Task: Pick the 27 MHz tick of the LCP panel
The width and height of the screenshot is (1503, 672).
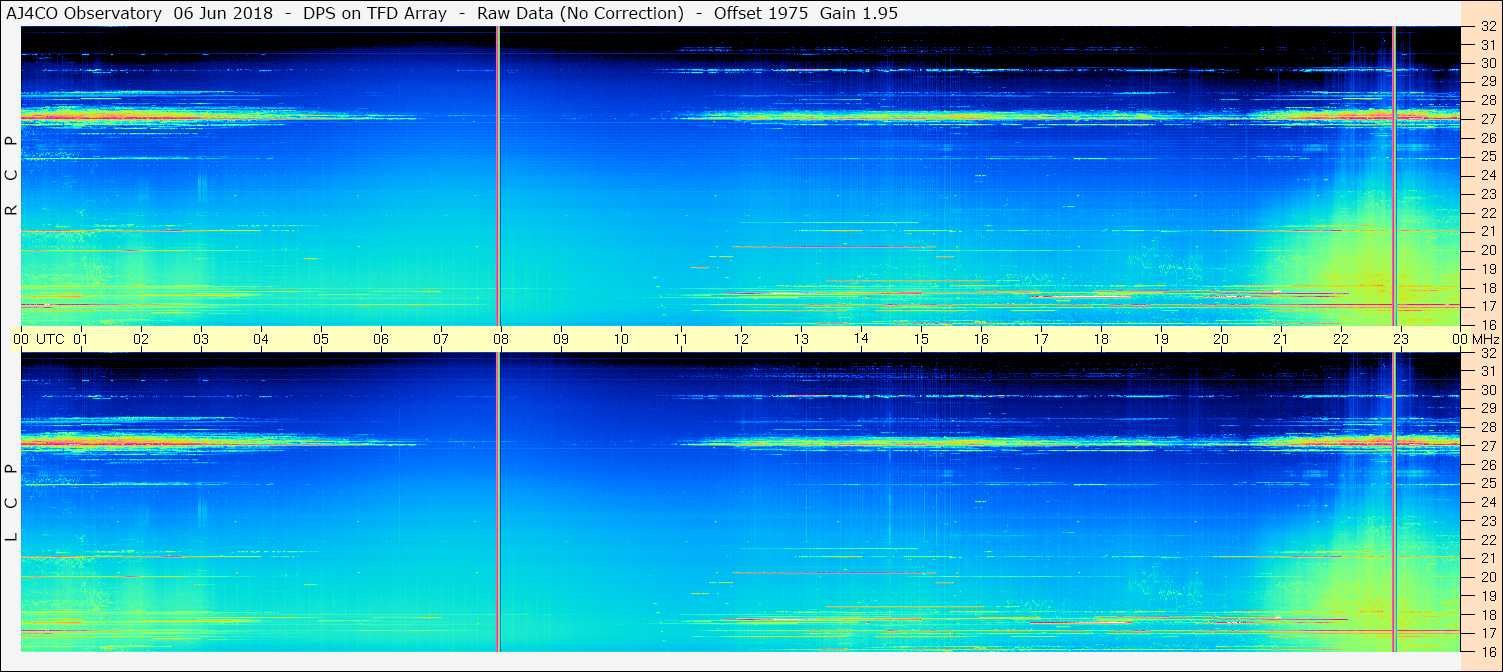Action: pyautogui.click(x=1487, y=446)
